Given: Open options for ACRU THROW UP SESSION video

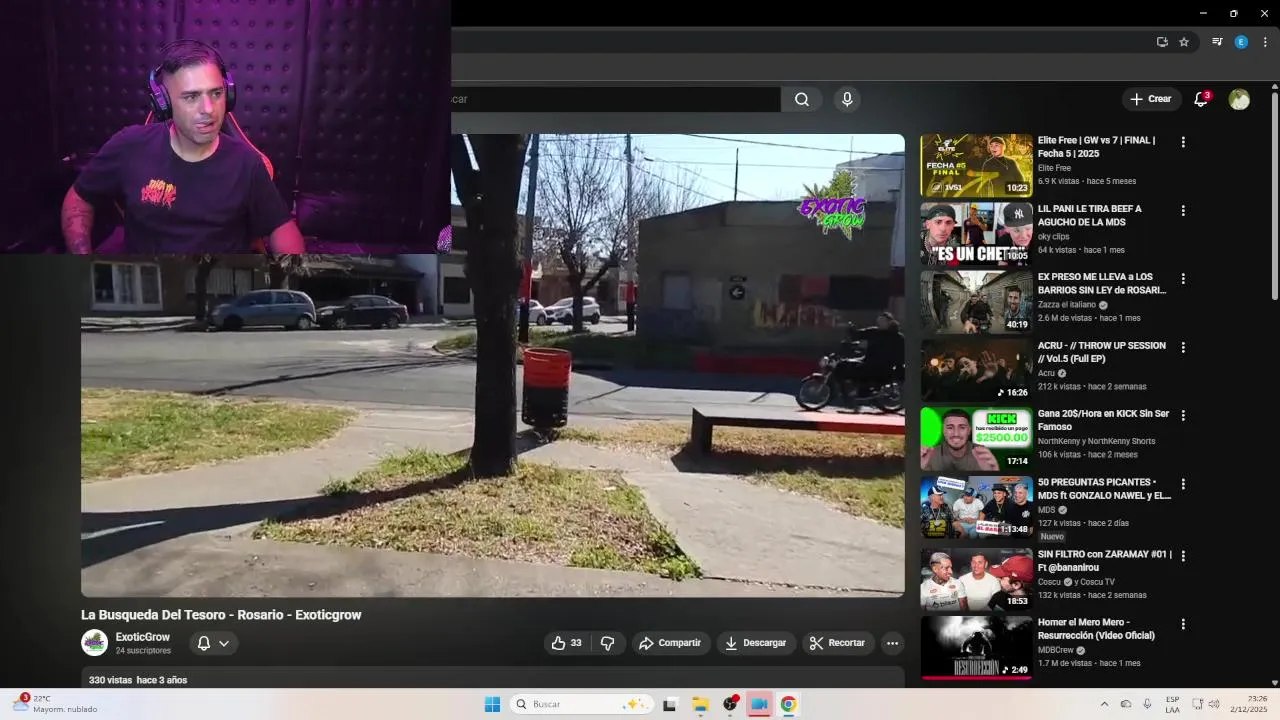Looking at the screenshot, I should (1183, 348).
